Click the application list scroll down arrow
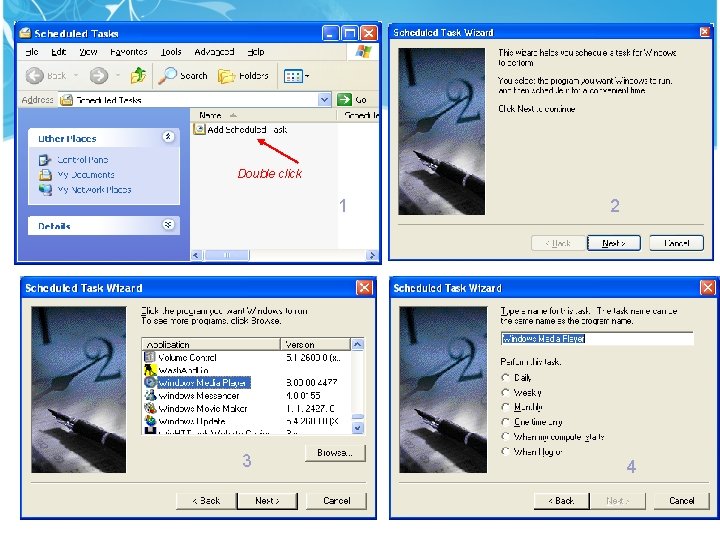The width and height of the screenshot is (720, 540). pyautogui.click(x=357, y=428)
